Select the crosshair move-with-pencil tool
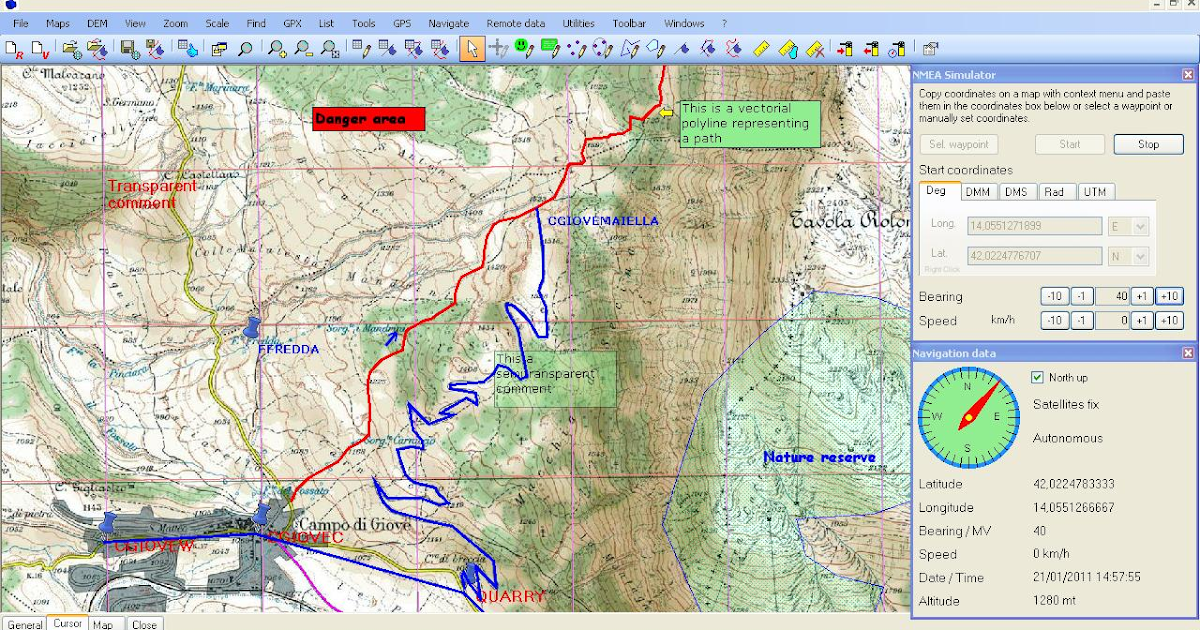 498,47
